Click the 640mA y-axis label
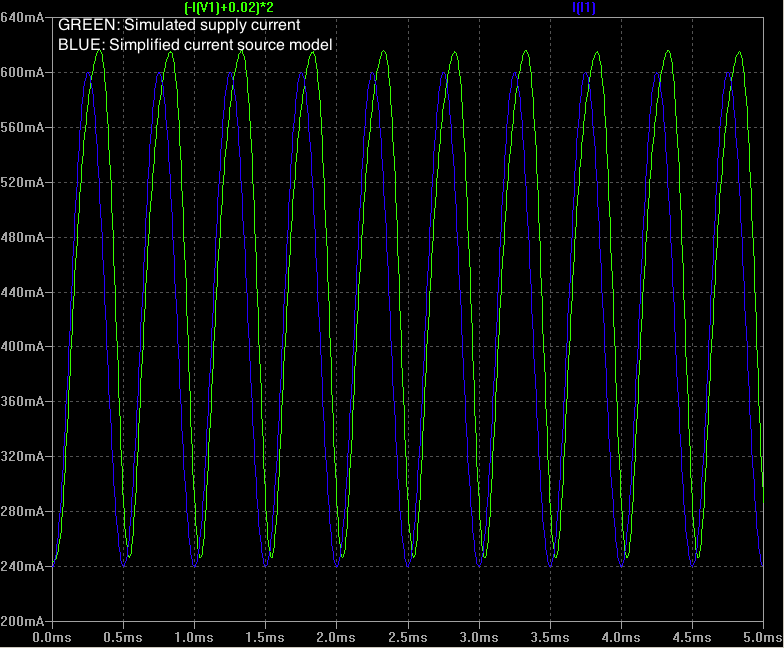 click(22, 18)
